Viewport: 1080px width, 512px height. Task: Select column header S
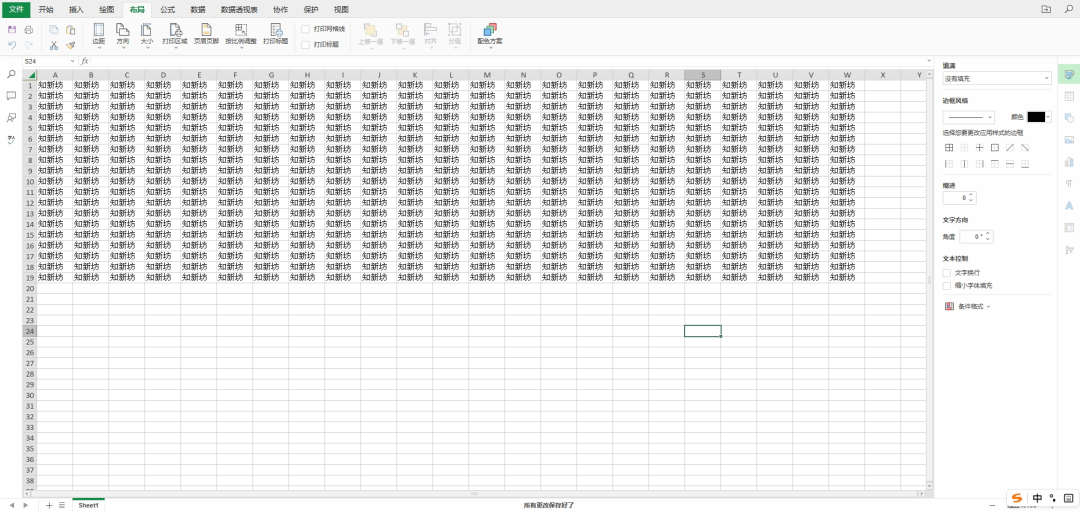tap(703, 74)
